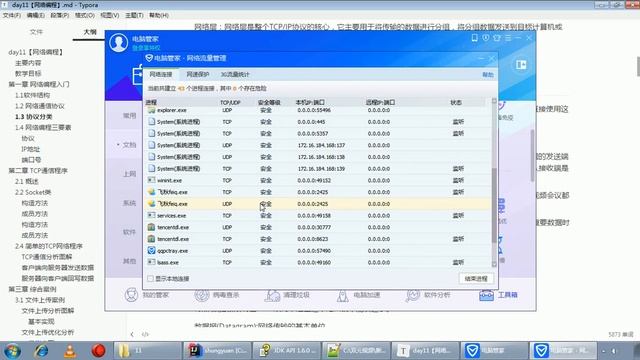Screen dimensions: 640x360
Task: Click explorer.exe process icon
Action: tap(151, 110)
